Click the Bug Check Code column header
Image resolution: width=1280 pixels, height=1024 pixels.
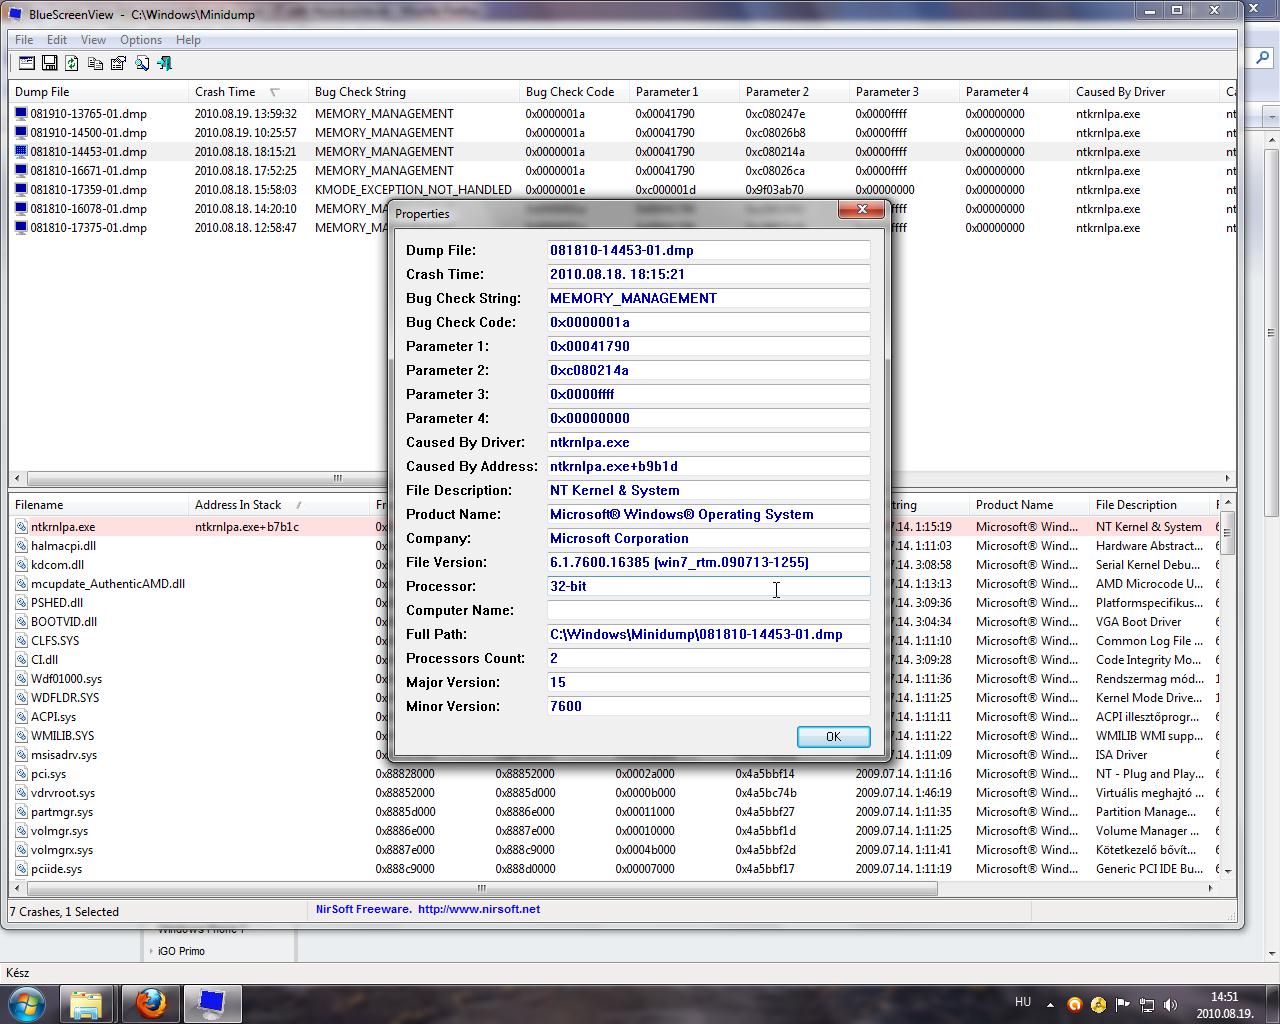point(574,92)
